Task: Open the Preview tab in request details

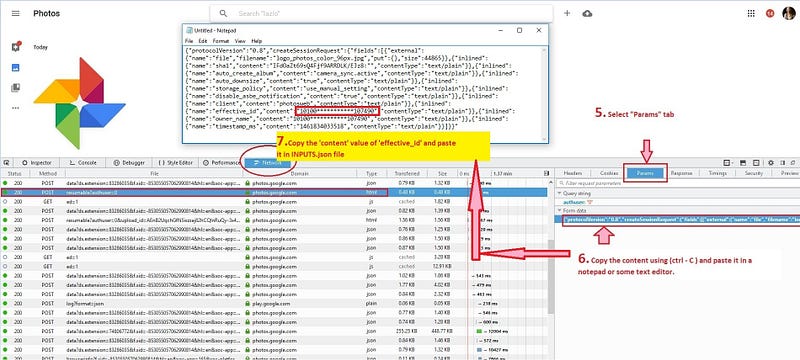Action: click(x=788, y=173)
